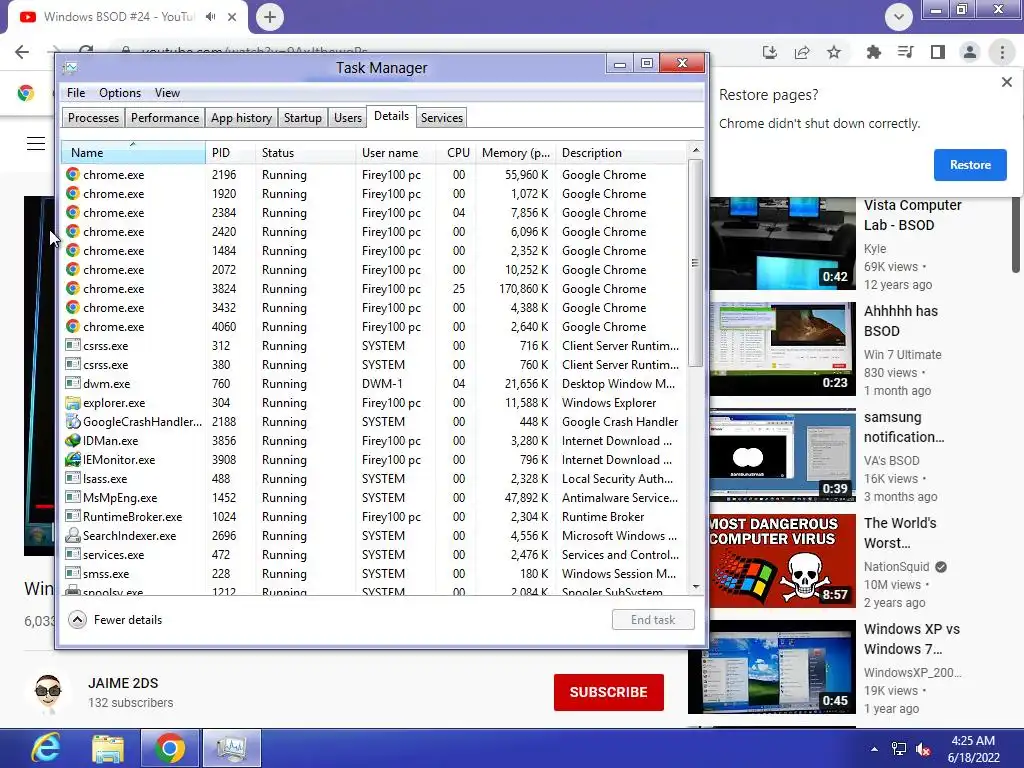Click Task Manager vertical scrollbar thumb
Image resolution: width=1024 pixels, height=768 pixels.
(696, 263)
